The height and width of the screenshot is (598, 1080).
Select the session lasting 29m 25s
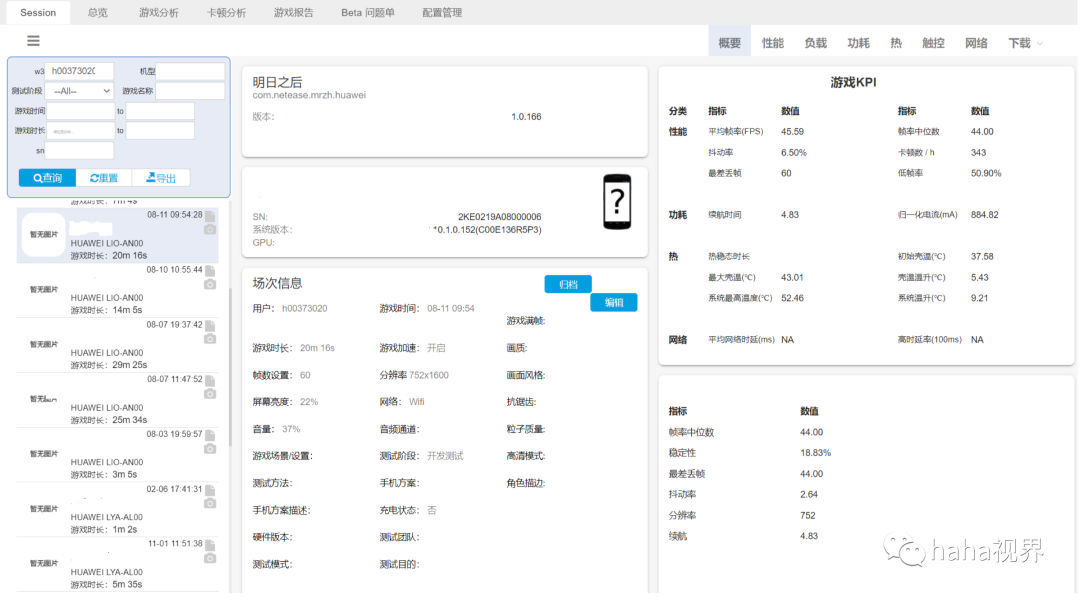pyautogui.click(x=118, y=344)
